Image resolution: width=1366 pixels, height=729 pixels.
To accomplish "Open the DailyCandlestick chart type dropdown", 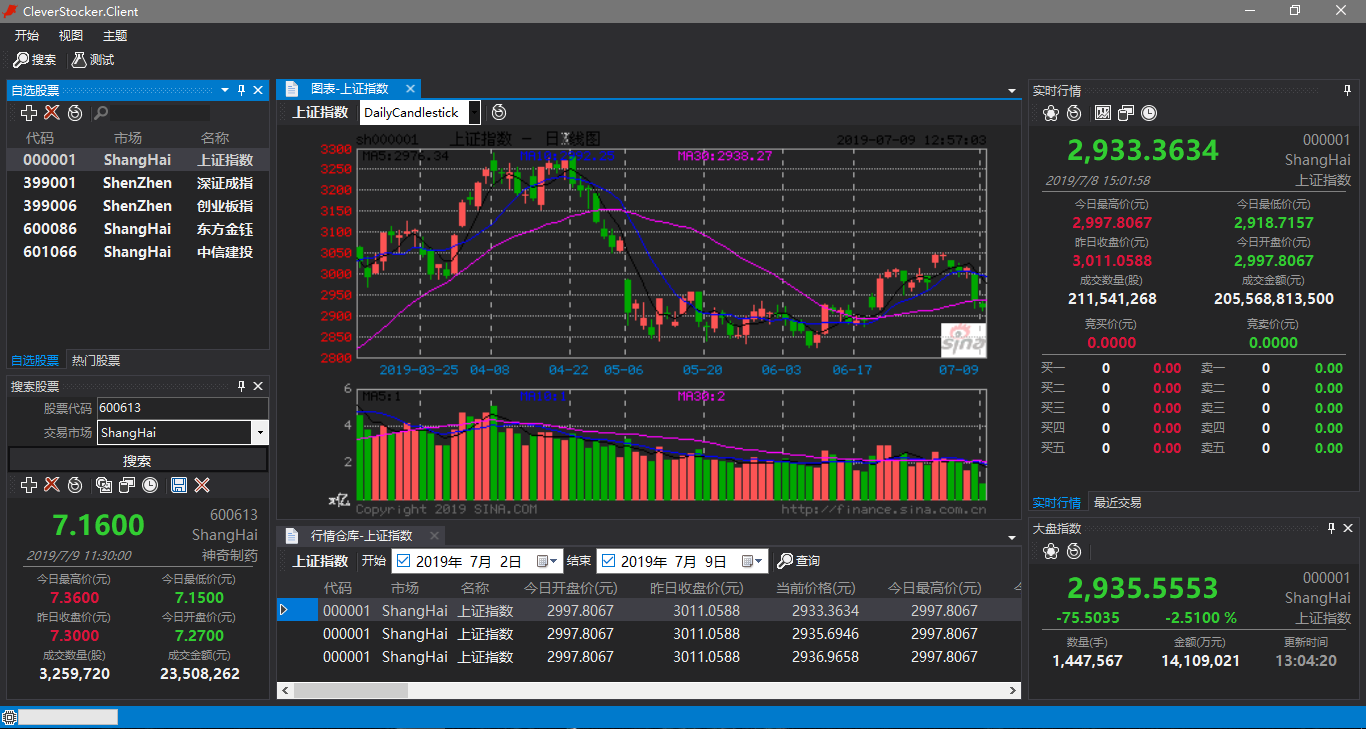I will 474,112.
